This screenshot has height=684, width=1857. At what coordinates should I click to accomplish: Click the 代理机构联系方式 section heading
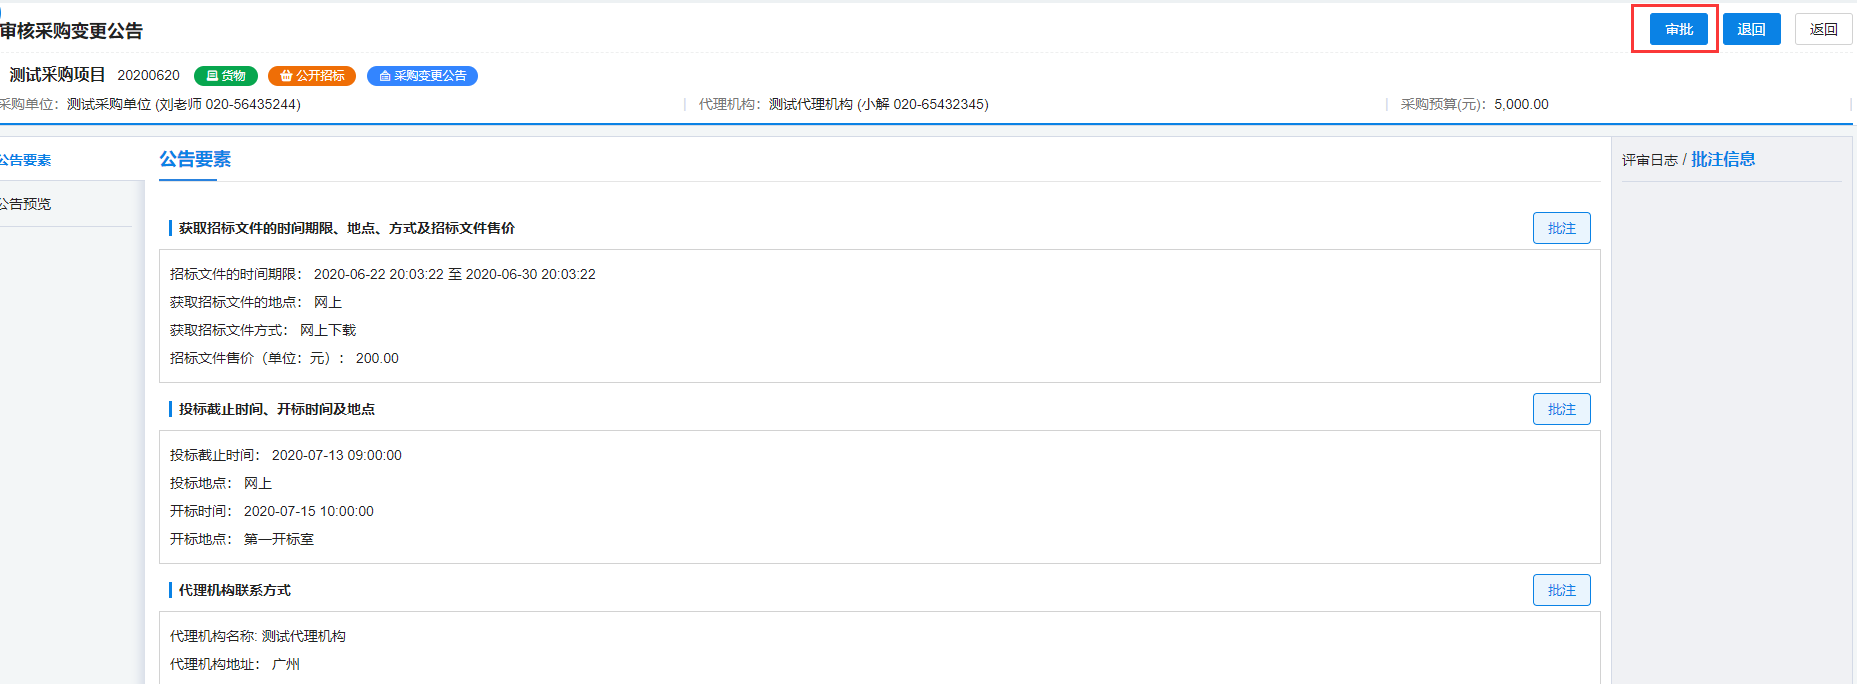pos(234,590)
